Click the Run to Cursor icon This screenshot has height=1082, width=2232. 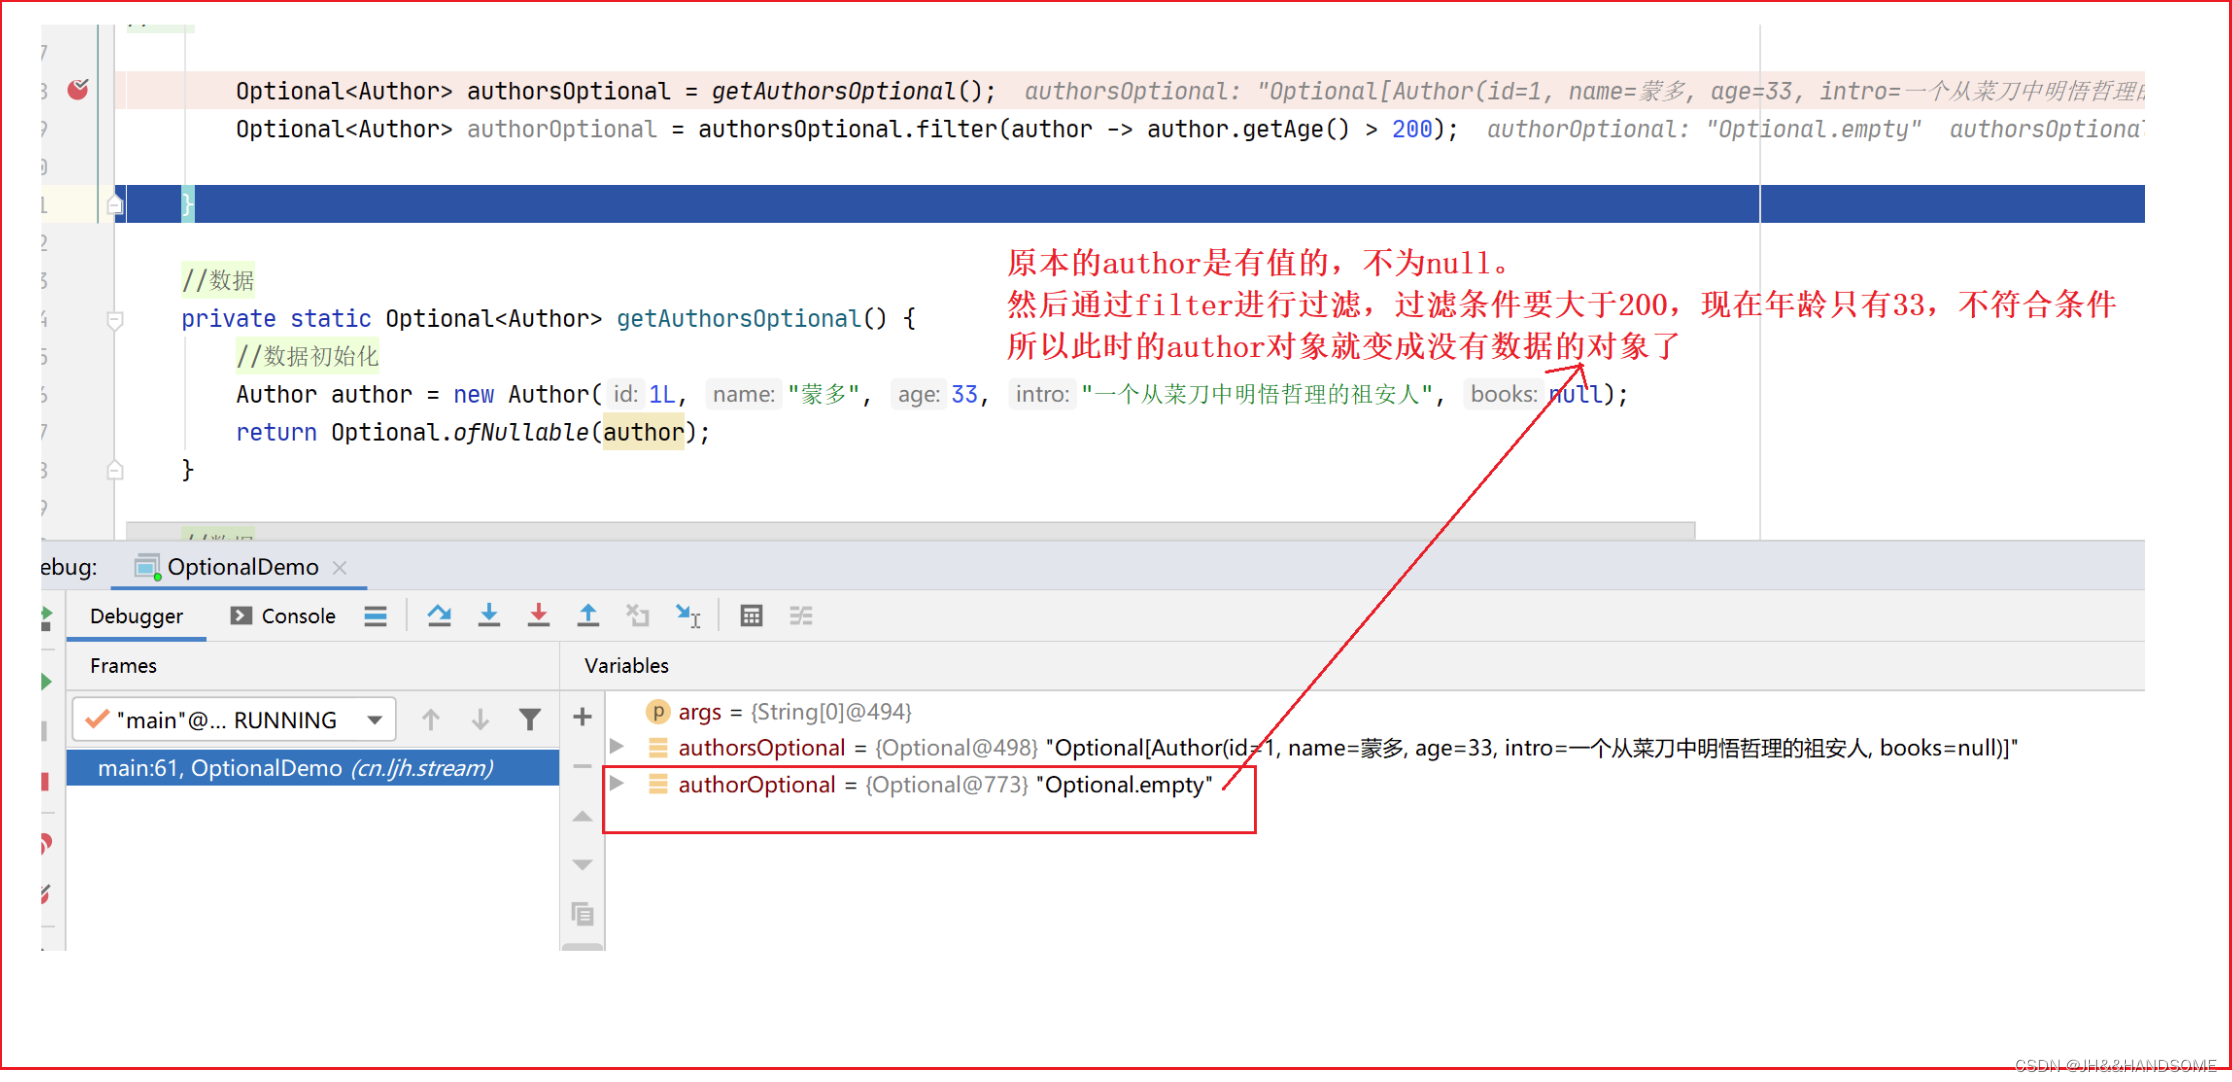tap(688, 616)
